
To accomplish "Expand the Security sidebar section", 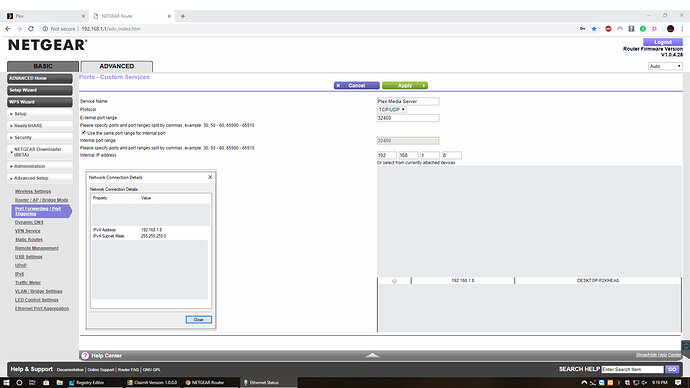I will (x=40, y=138).
